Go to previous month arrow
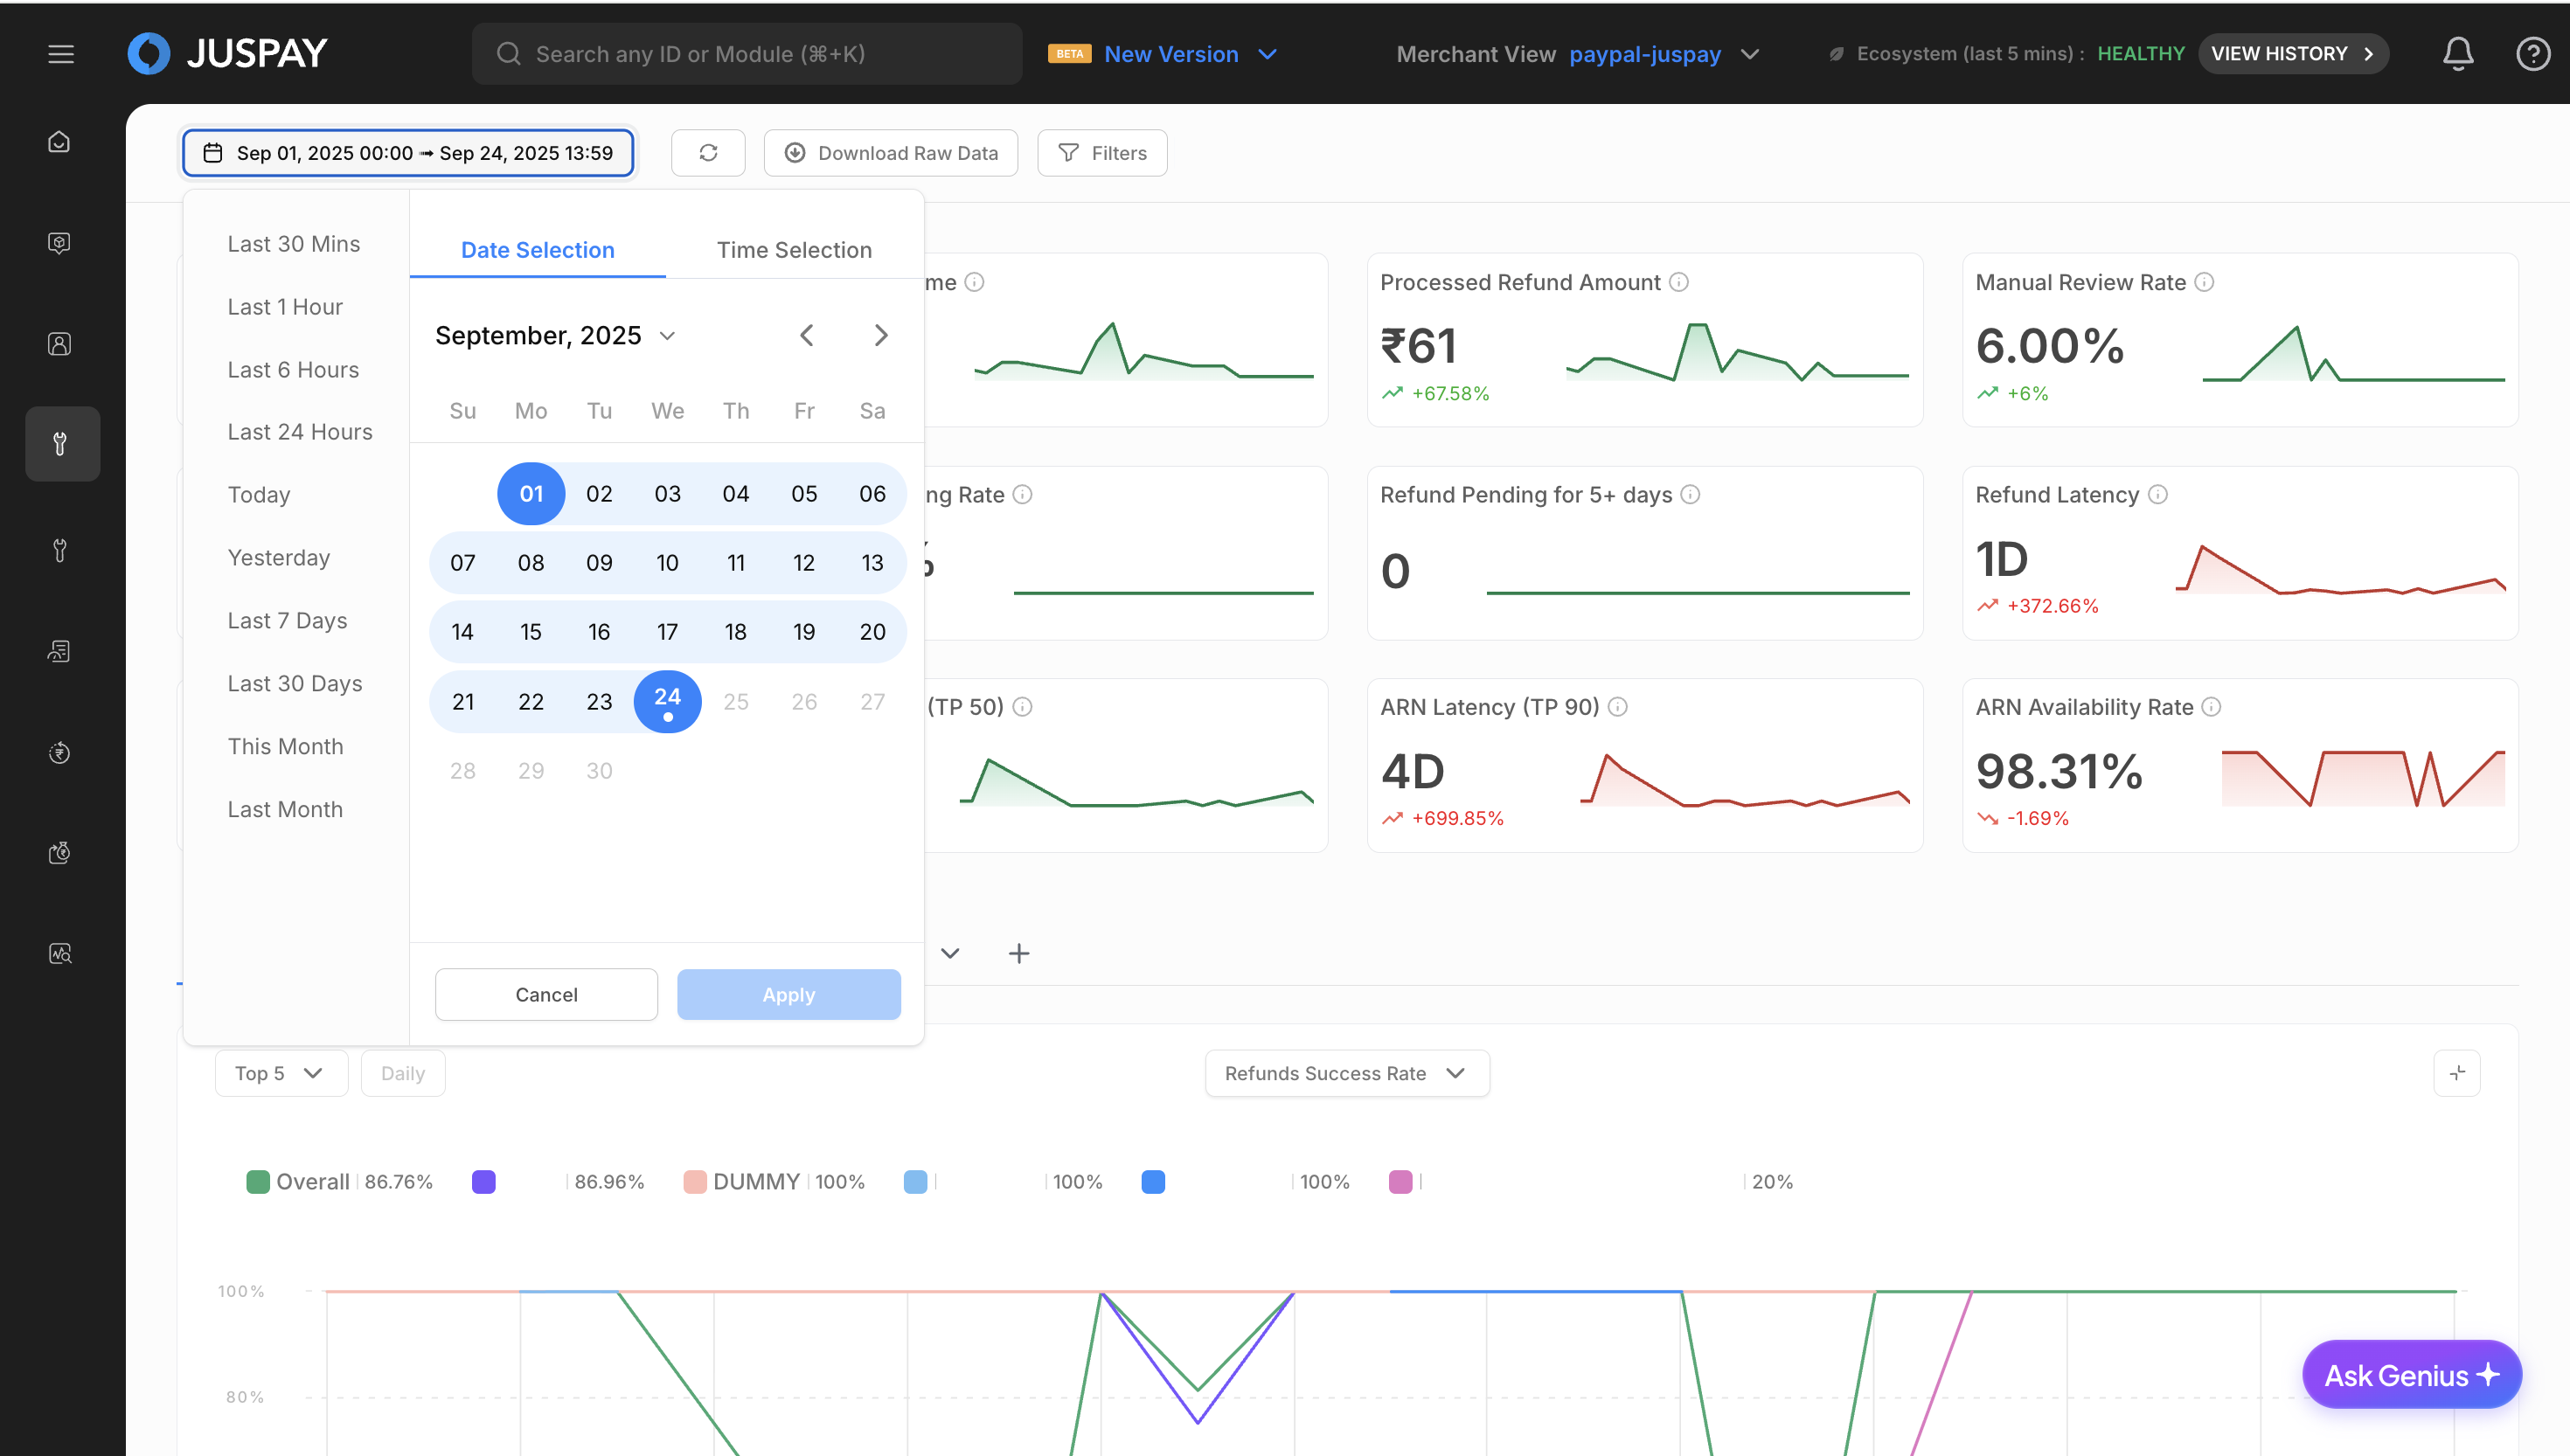Image resolution: width=2570 pixels, height=1456 pixels. pyautogui.click(x=807, y=335)
